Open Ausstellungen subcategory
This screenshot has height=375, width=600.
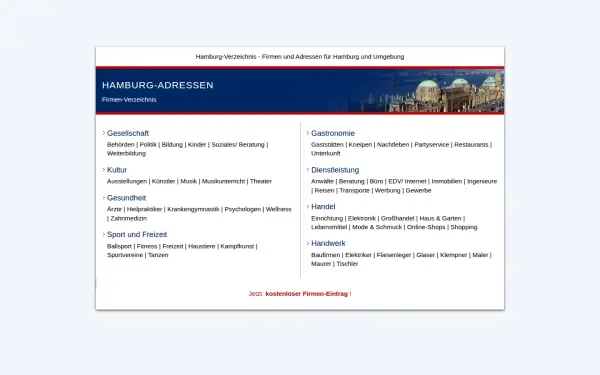pos(127,181)
